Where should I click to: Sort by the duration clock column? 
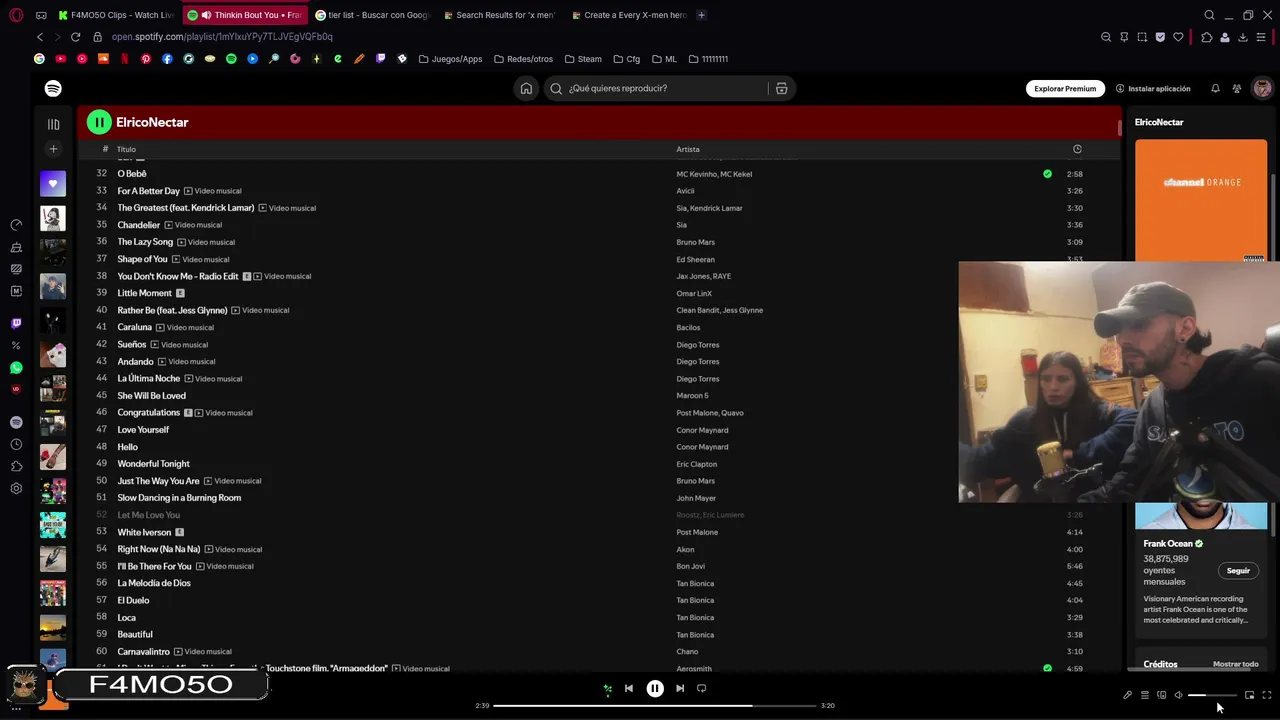(x=1077, y=149)
